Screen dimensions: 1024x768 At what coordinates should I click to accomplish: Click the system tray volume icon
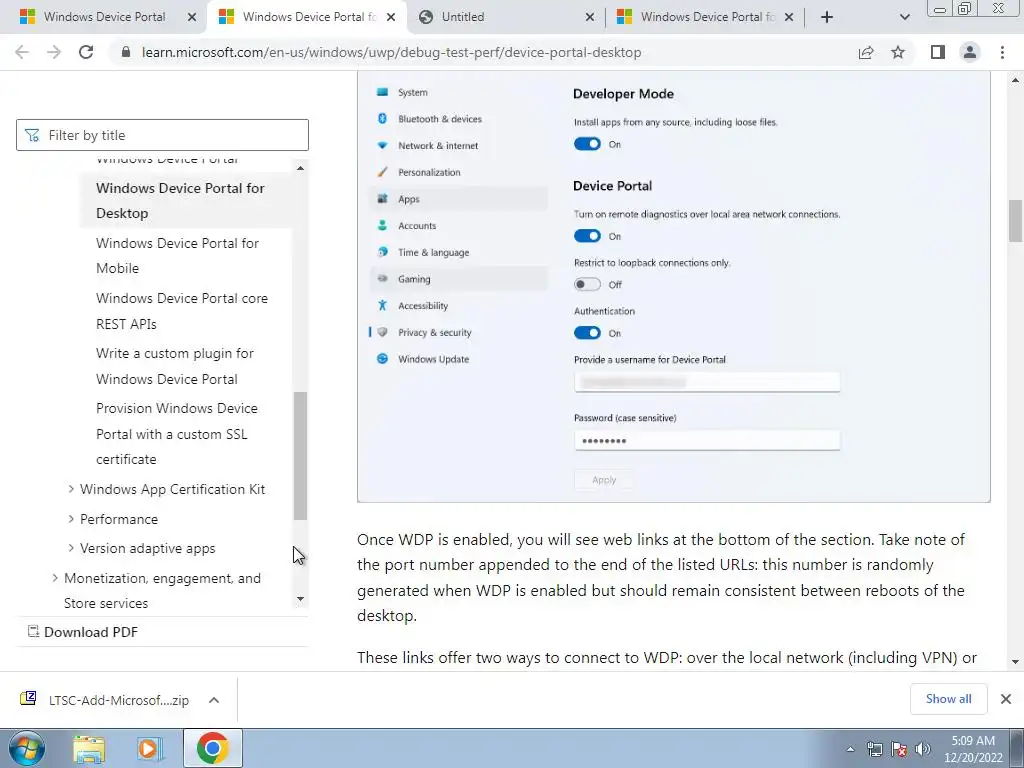[923, 749]
